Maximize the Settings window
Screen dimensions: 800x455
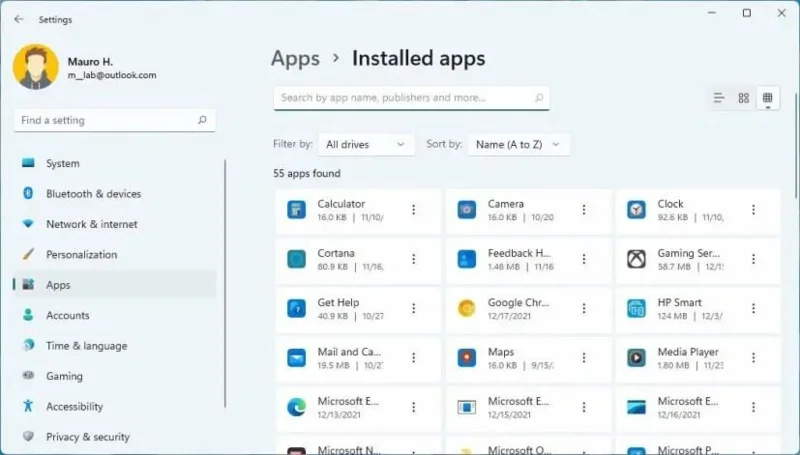[747, 13]
